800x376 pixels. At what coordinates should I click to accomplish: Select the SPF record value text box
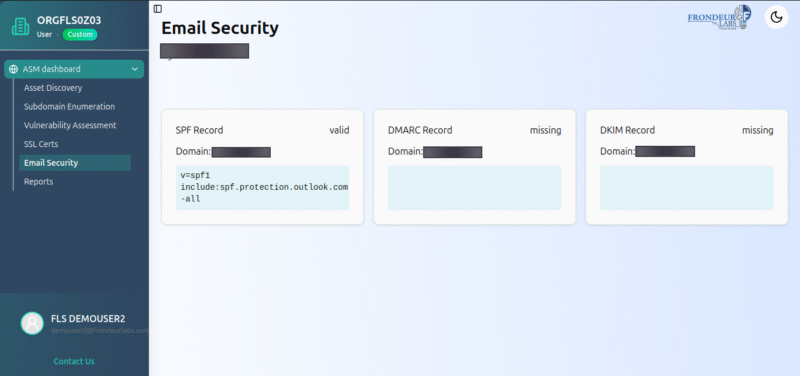click(262, 187)
